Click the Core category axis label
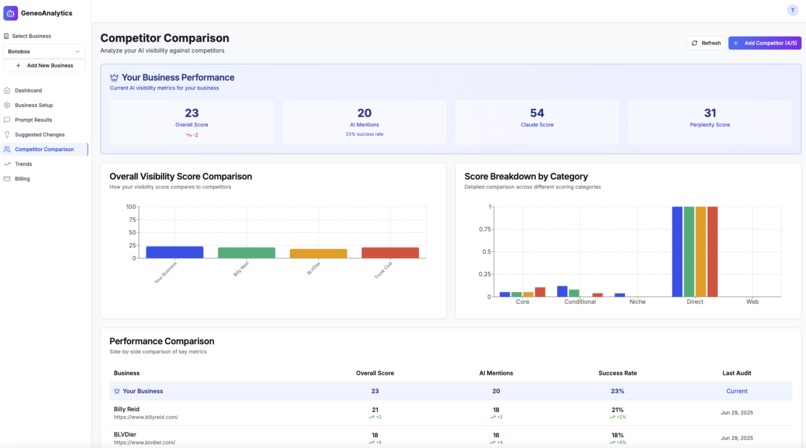Screen dimensions: 806x448 pos(522,302)
